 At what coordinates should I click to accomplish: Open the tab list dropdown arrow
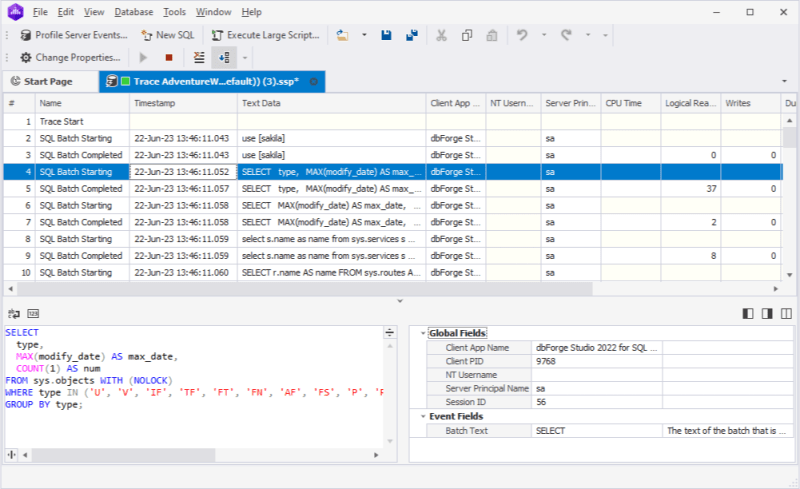coord(784,81)
